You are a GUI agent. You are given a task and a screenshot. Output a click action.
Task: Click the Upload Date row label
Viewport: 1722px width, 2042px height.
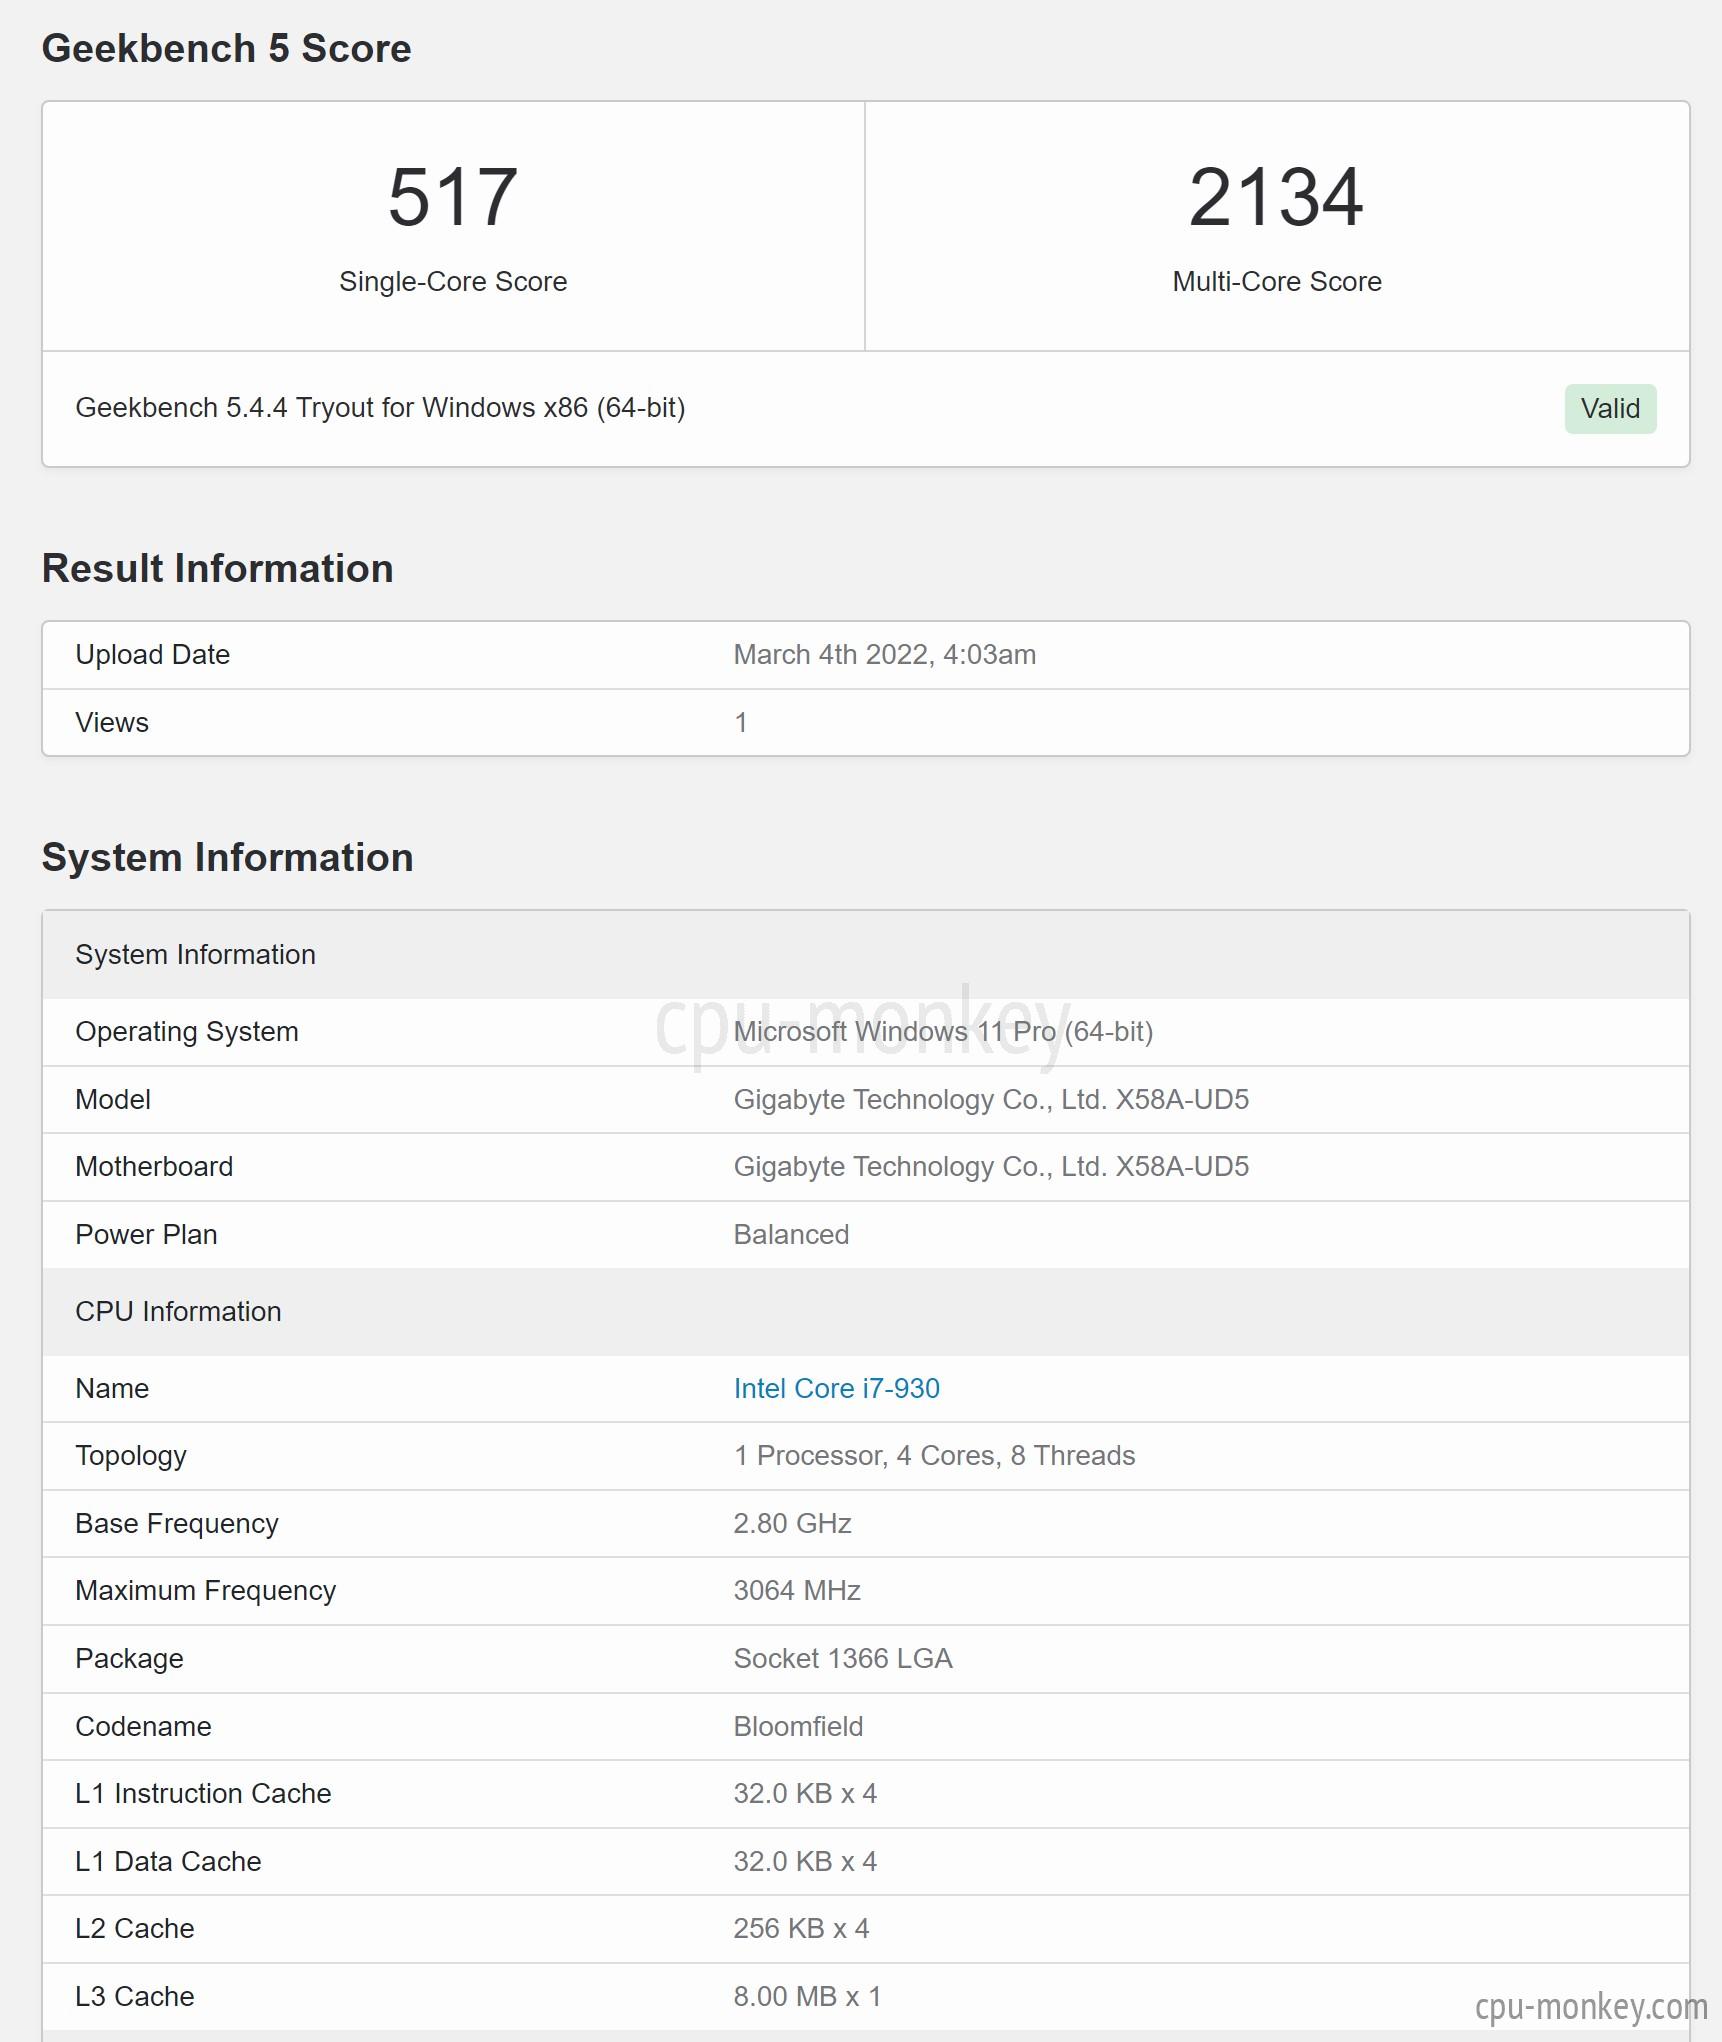click(153, 654)
